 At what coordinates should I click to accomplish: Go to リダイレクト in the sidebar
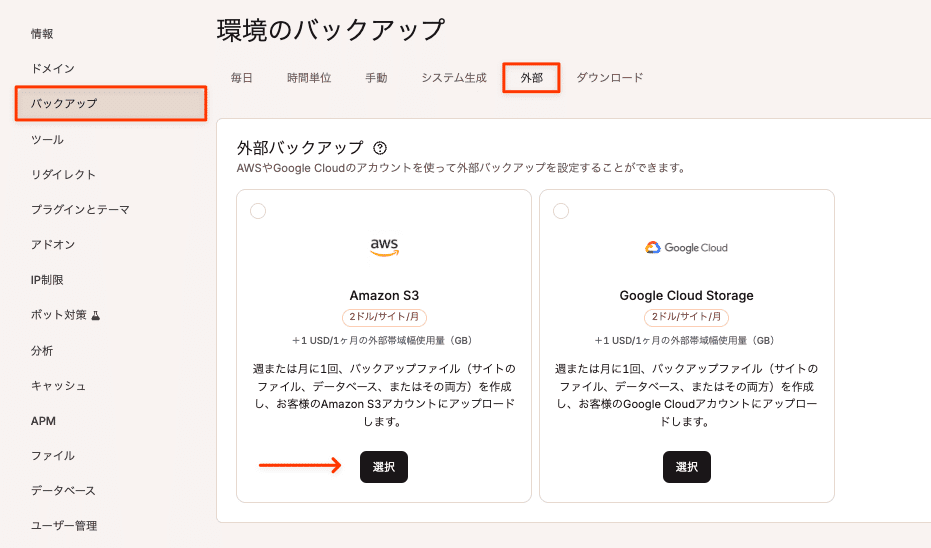tap(63, 175)
